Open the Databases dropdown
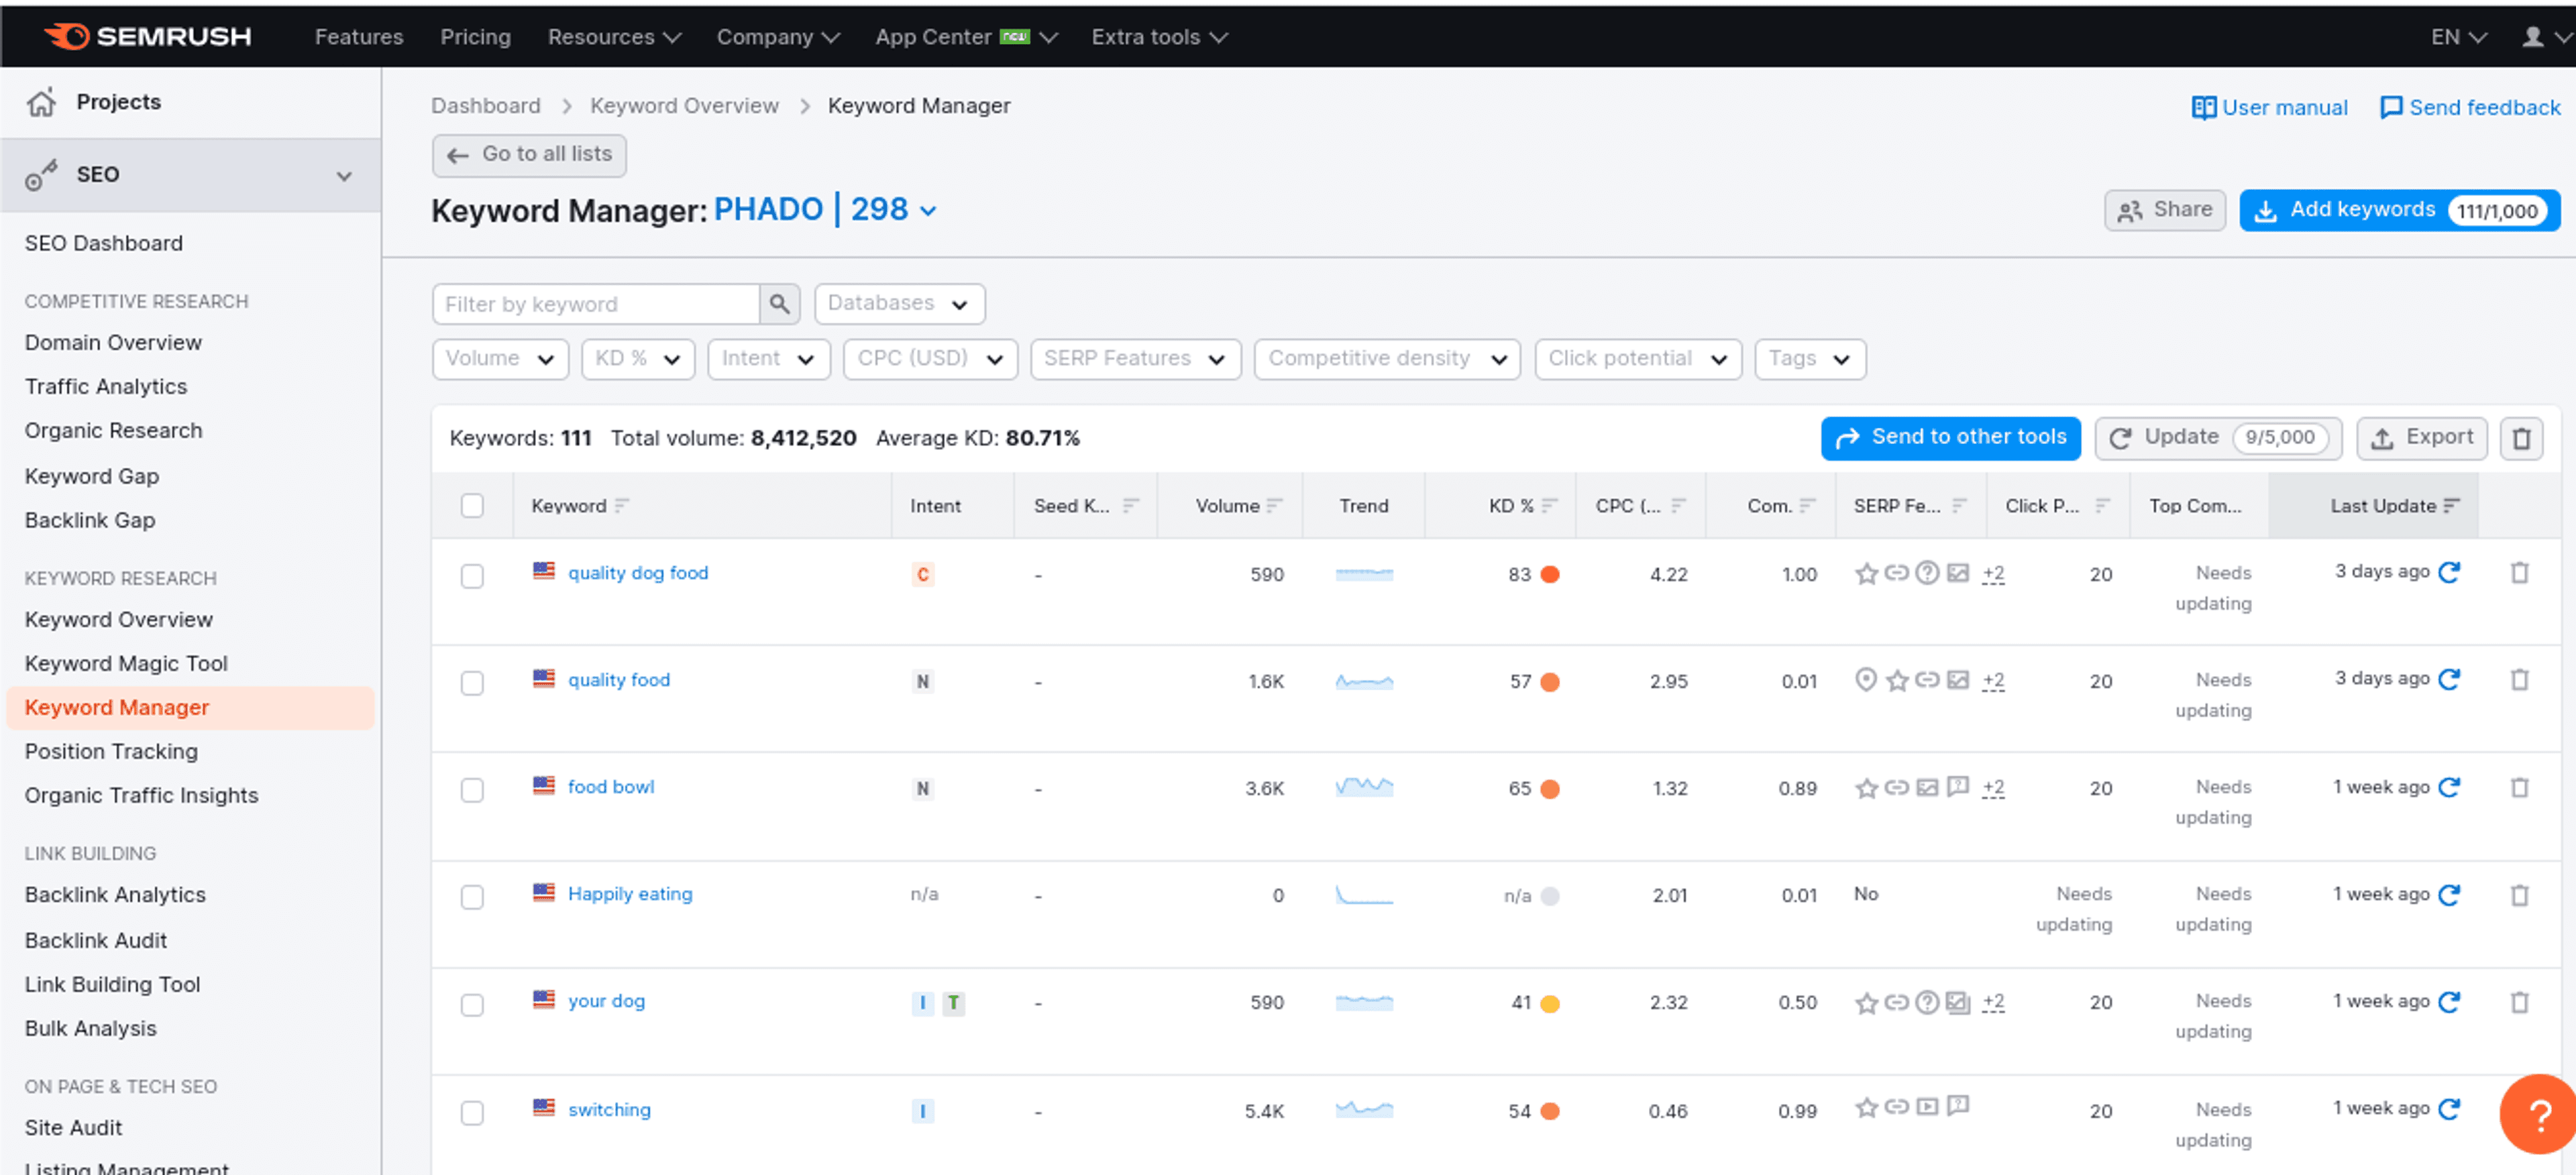Viewport: 2576px width, 1175px height. (x=899, y=304)
